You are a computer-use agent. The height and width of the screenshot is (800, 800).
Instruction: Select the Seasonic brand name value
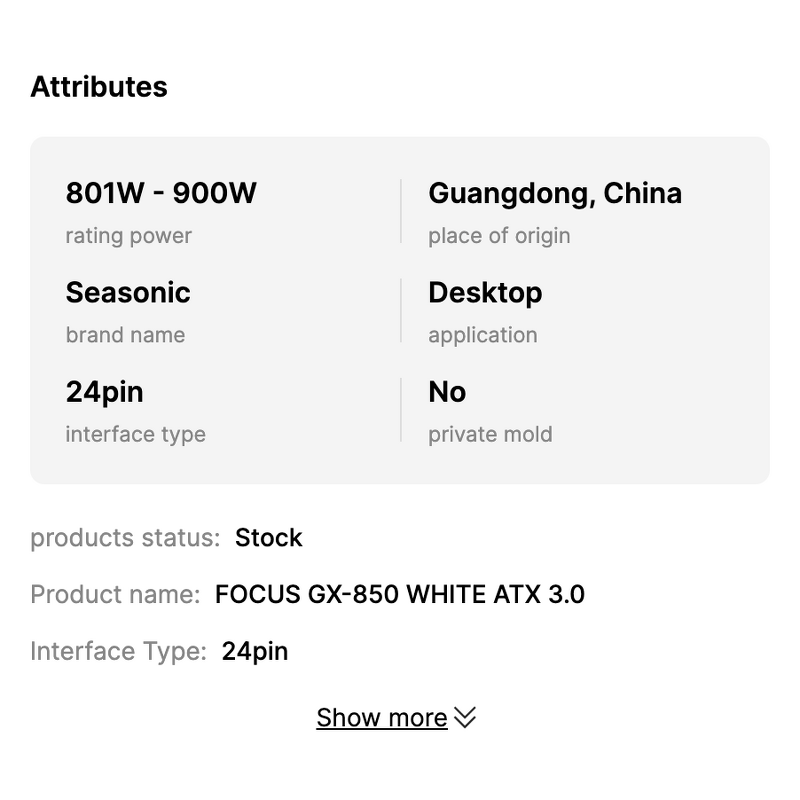click(128, 292)
